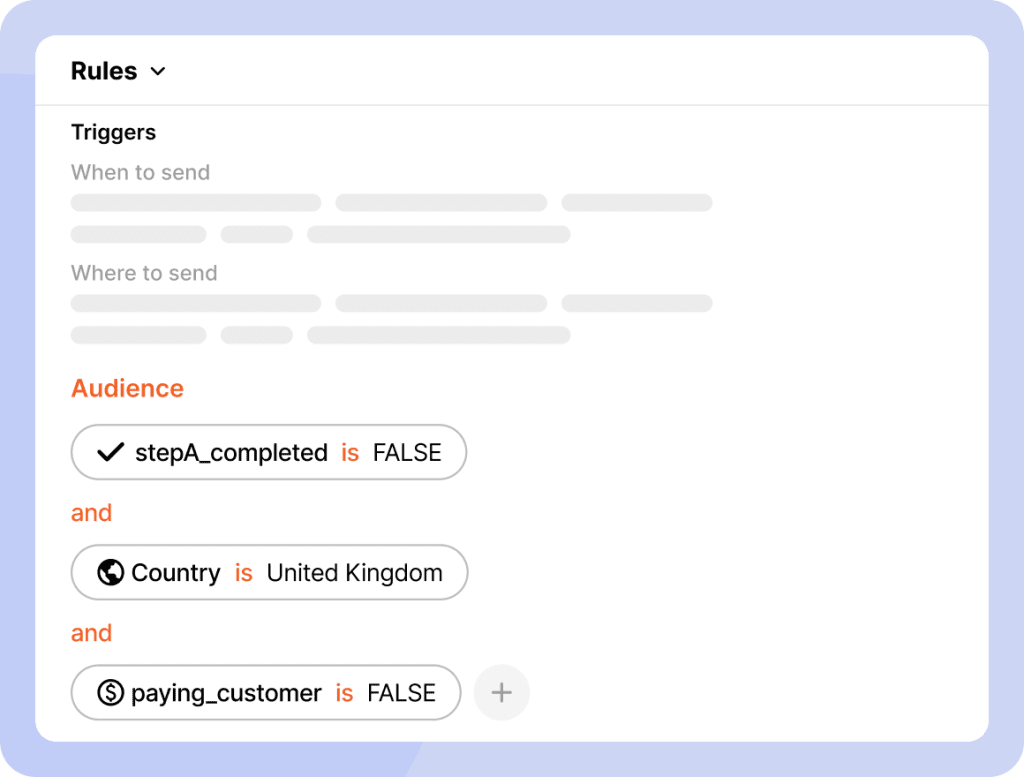The height and width of the screenshot is (777, 1024).
Task: Toggle the 'and' connector after the stepA_completed rule
Action: point(91,513)
